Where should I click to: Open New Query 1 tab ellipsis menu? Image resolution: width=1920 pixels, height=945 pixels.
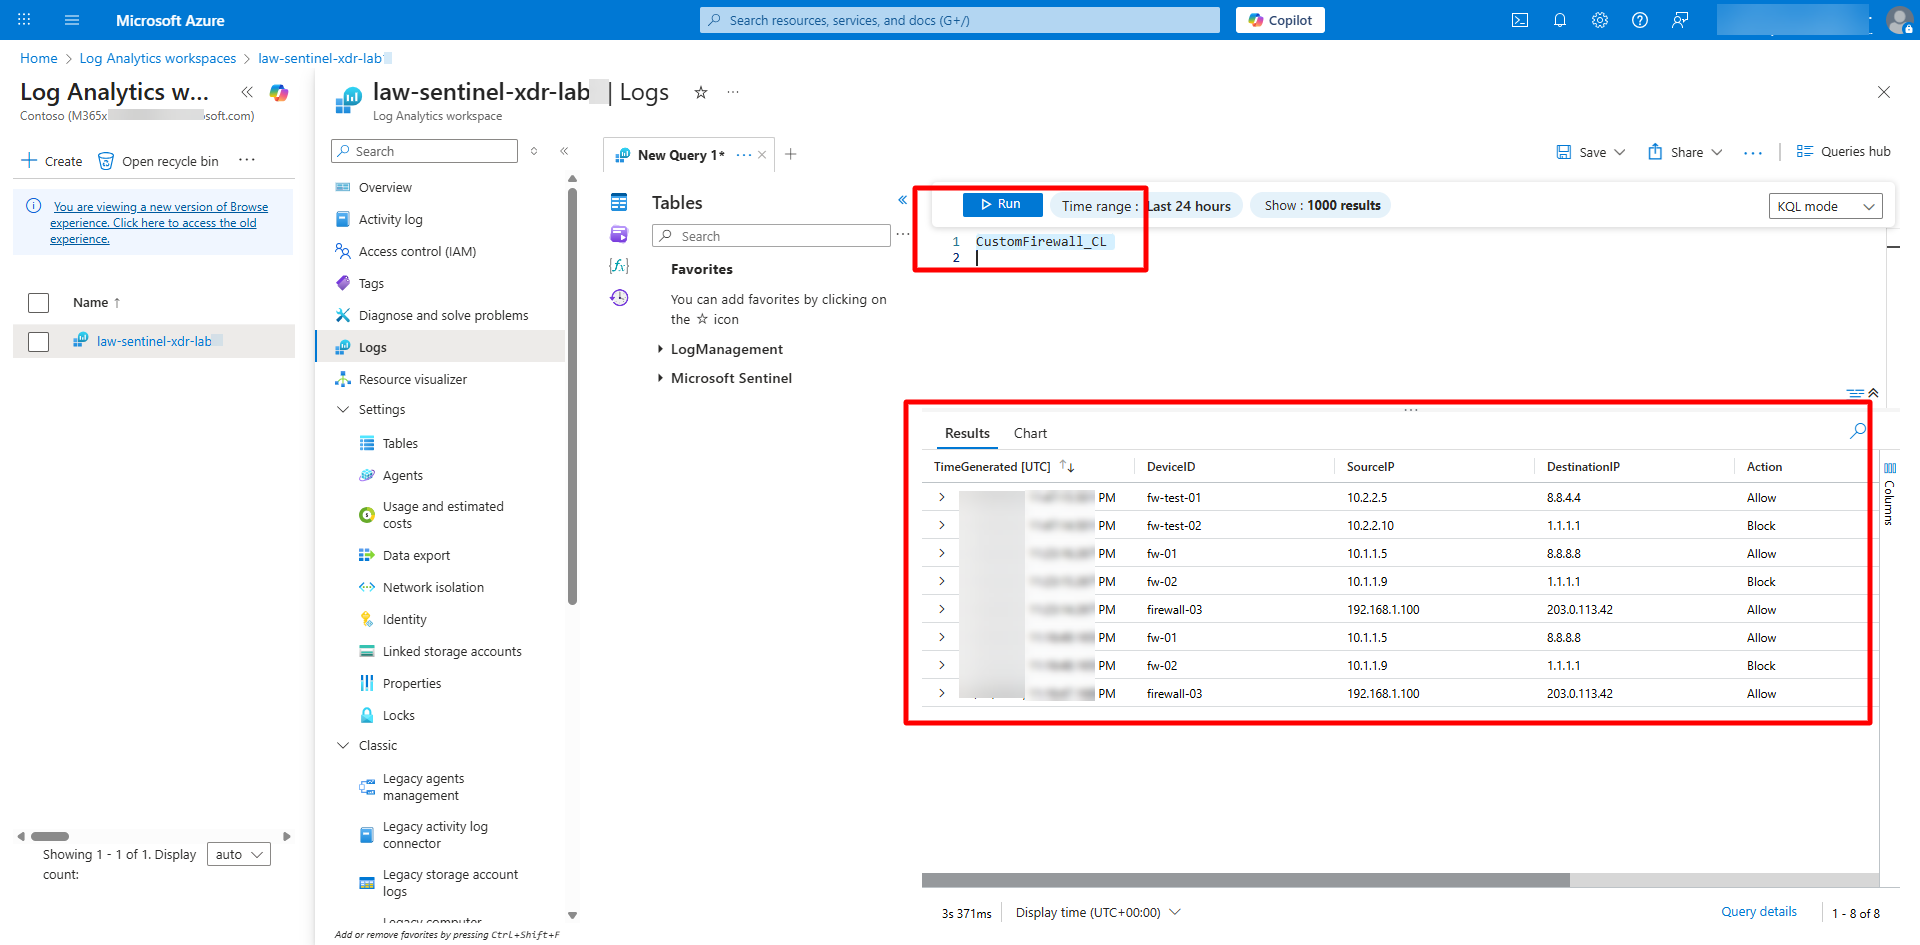743,155
